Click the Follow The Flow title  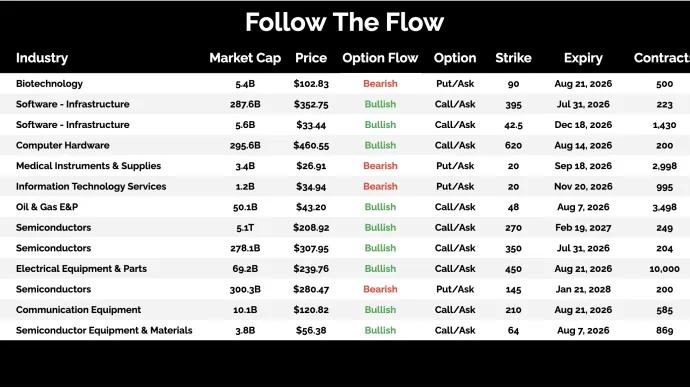[x=345, y=22]
